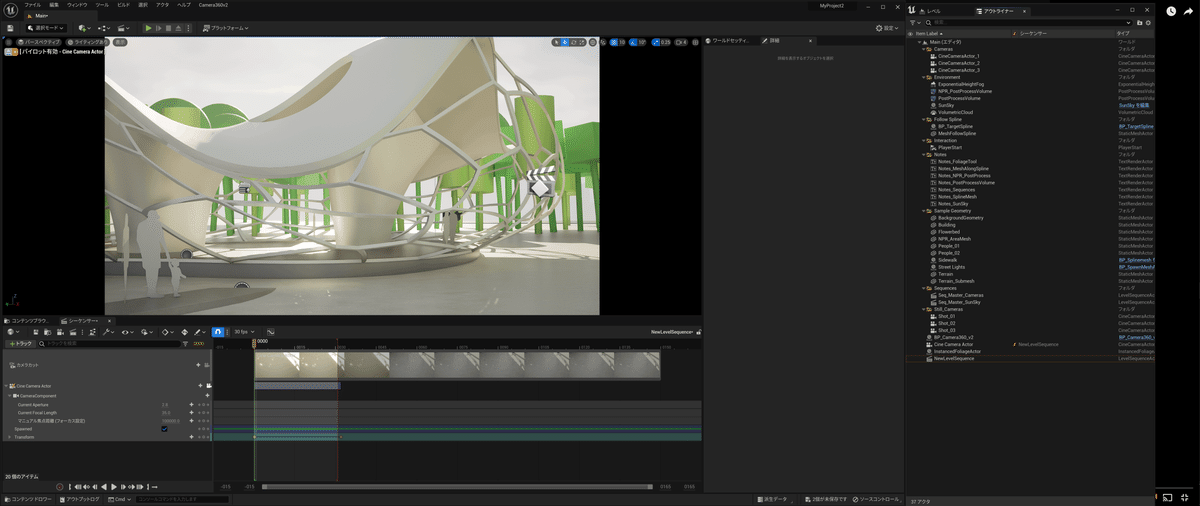This screenshot has height=506, width=1200.
Task: Click the Current Aperture value field
Action: (x=166, y=405)
